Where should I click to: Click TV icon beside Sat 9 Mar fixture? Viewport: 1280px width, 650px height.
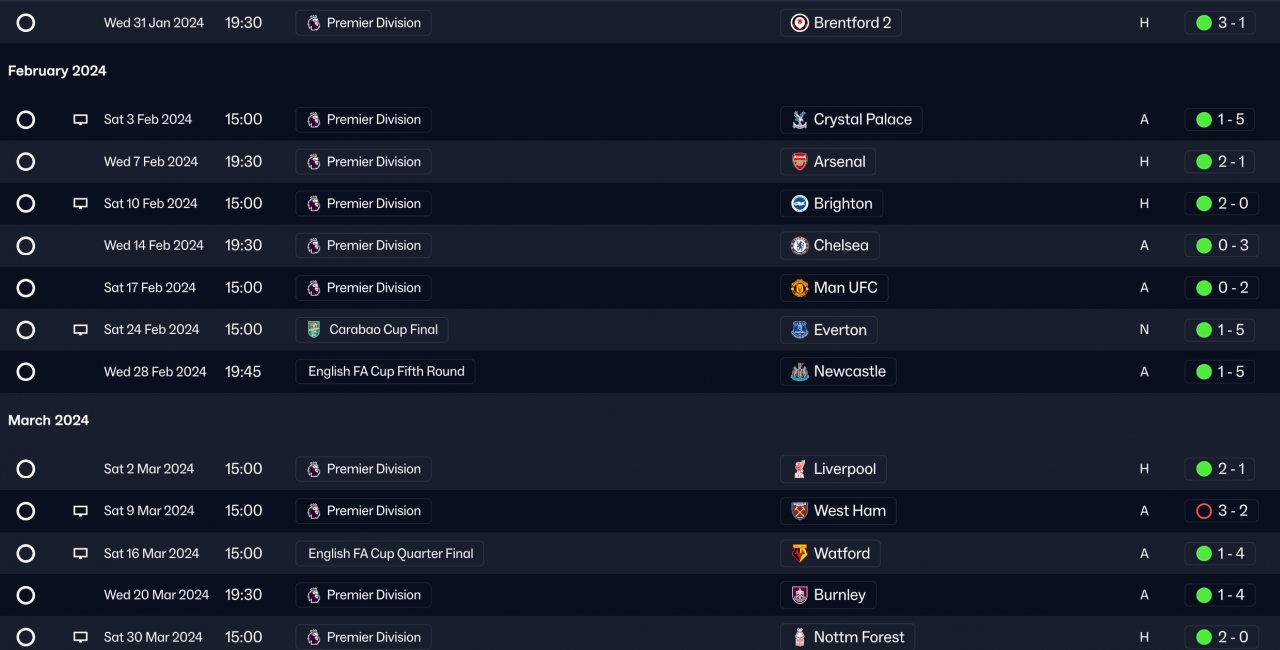[x=80, y=511]
